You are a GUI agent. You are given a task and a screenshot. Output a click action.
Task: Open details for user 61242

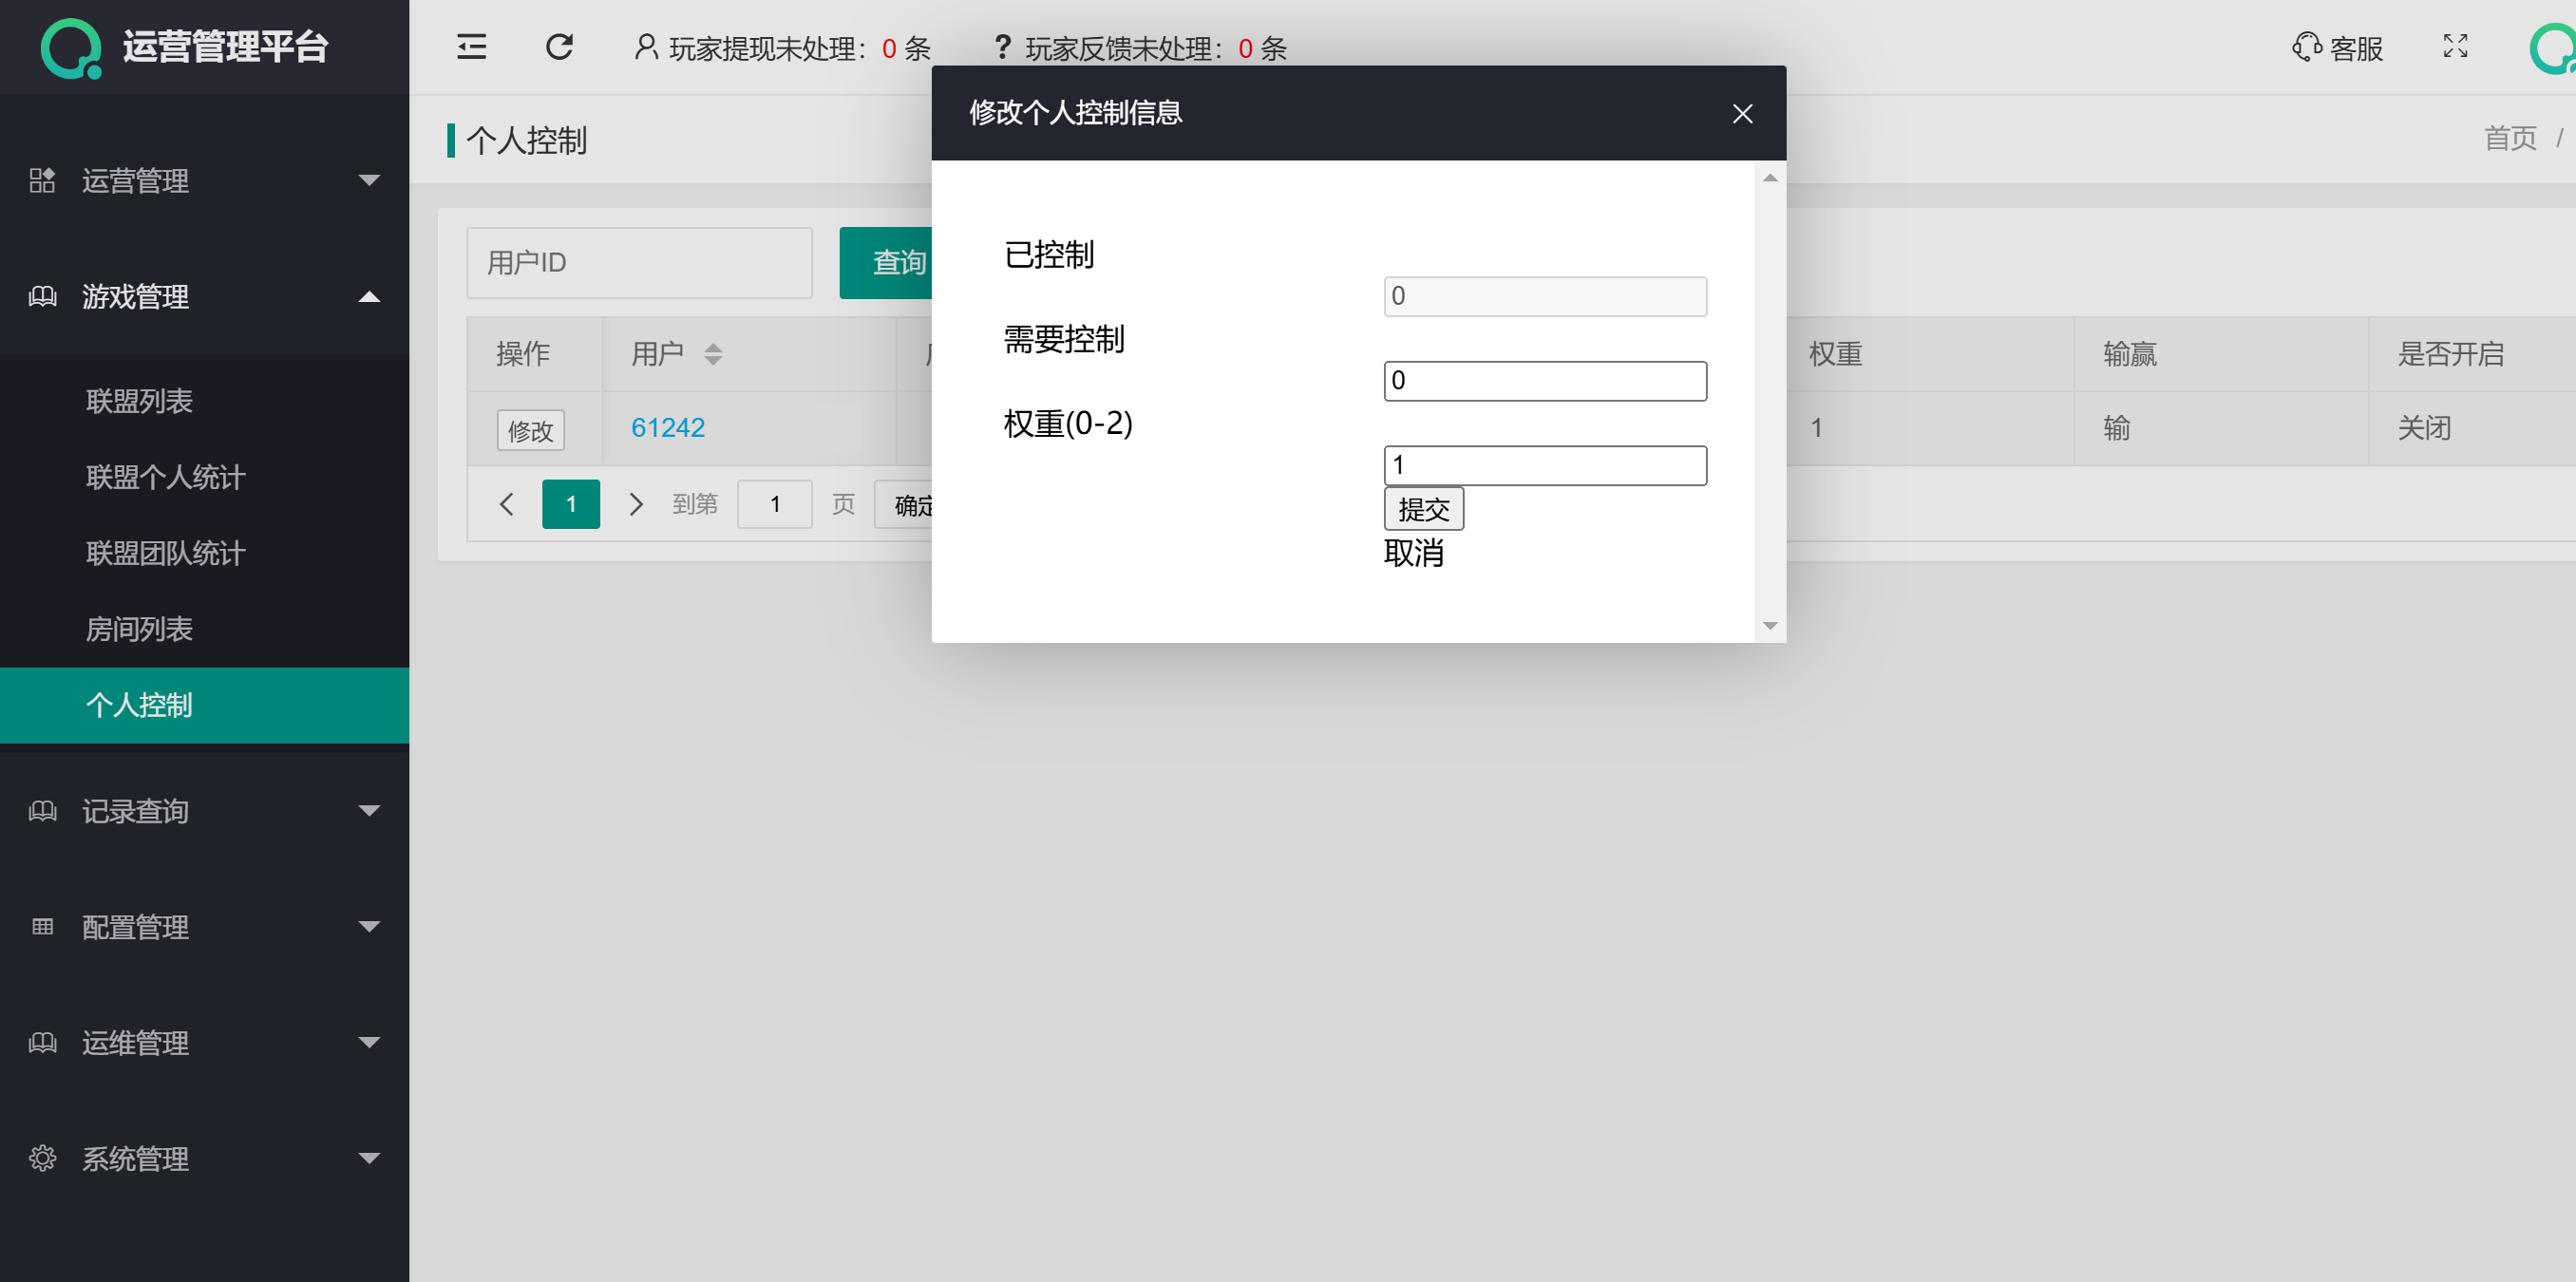(x=667, y=427)
